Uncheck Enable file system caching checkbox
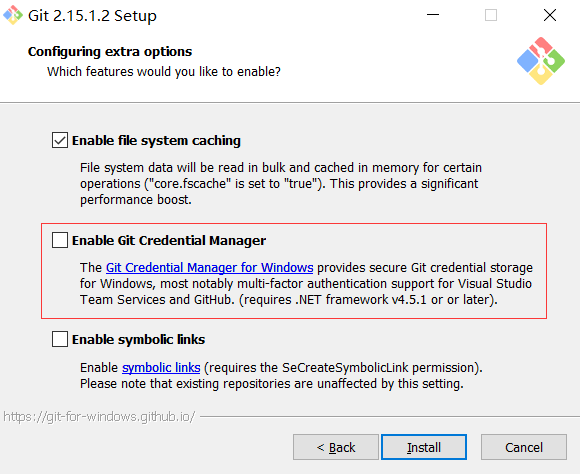 tap(60, 140)
